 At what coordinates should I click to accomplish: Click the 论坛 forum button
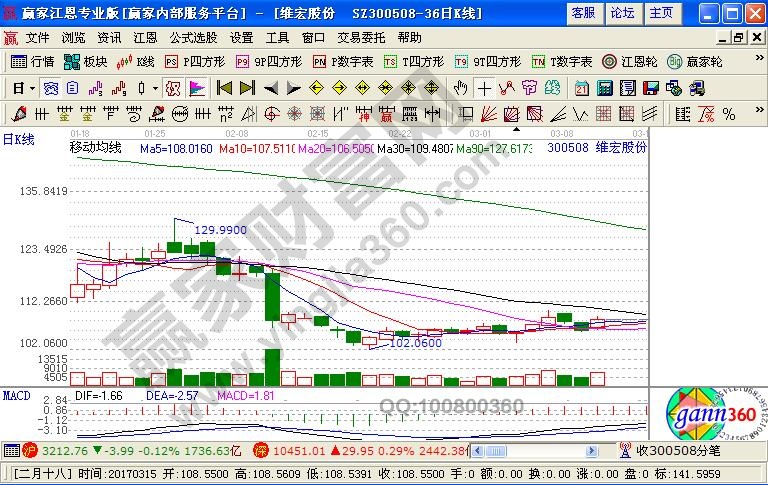click(621, 13)
